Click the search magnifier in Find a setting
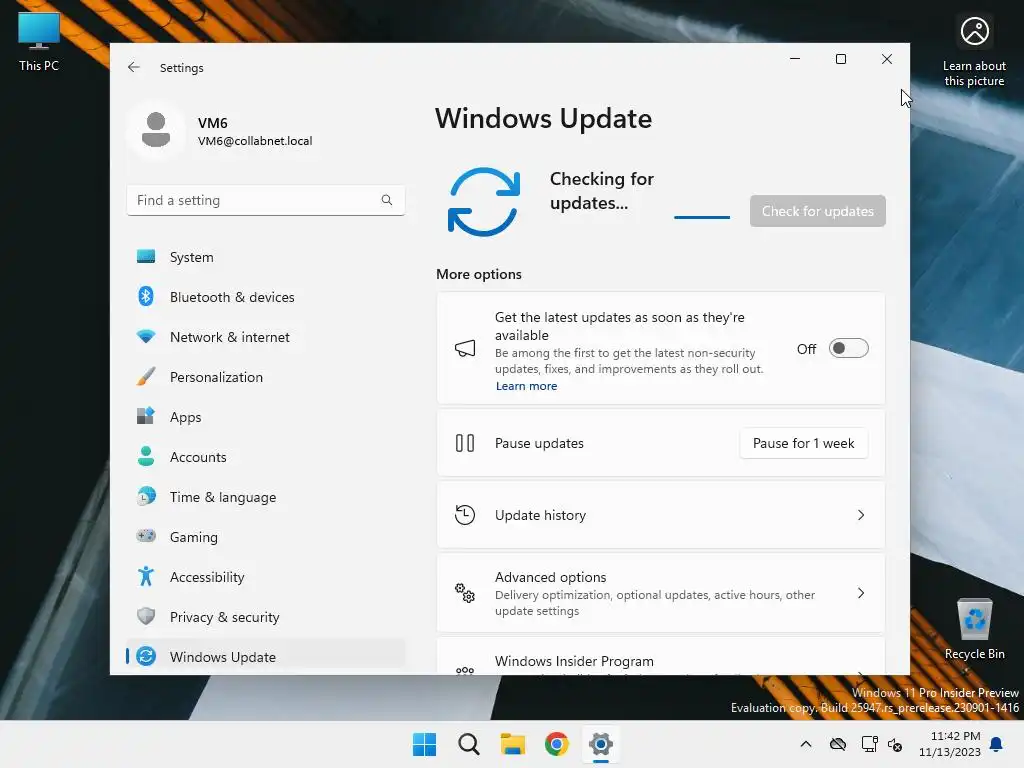 tap(387, 200)
